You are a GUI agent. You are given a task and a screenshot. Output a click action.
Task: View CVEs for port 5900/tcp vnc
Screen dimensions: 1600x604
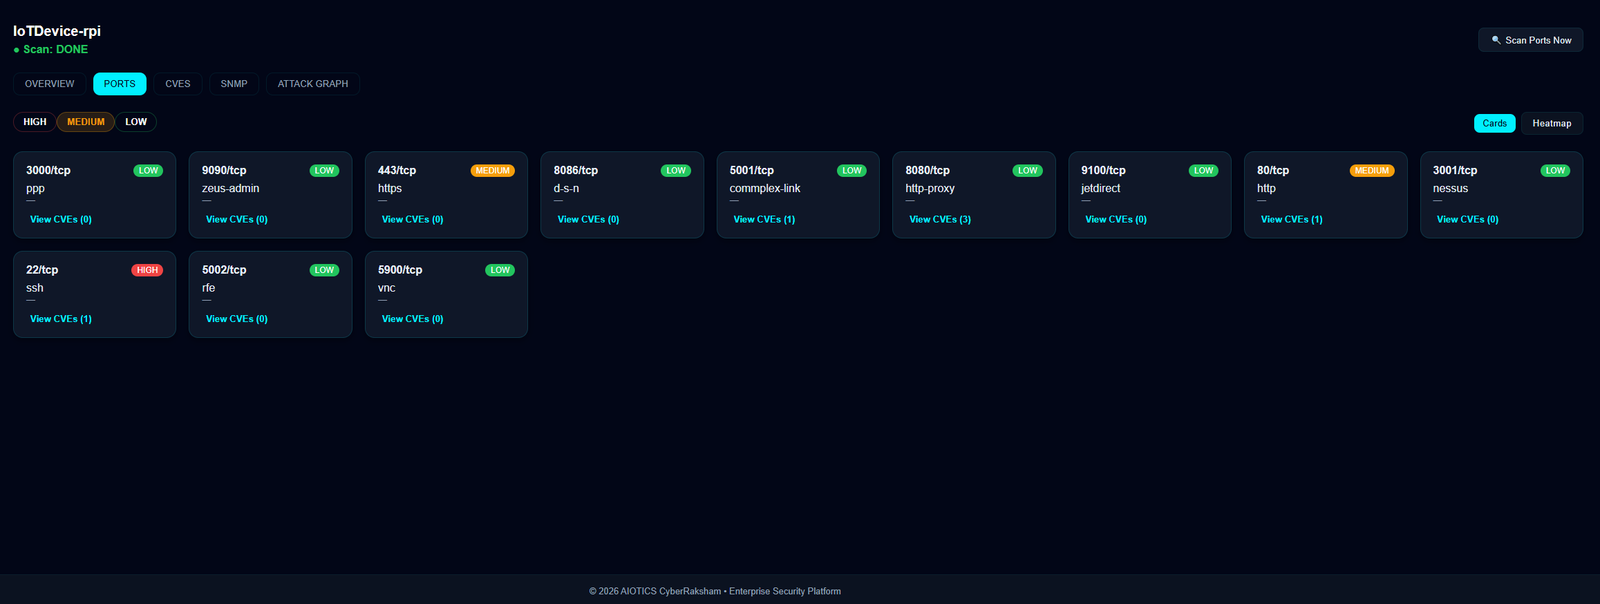coord(413,319)
